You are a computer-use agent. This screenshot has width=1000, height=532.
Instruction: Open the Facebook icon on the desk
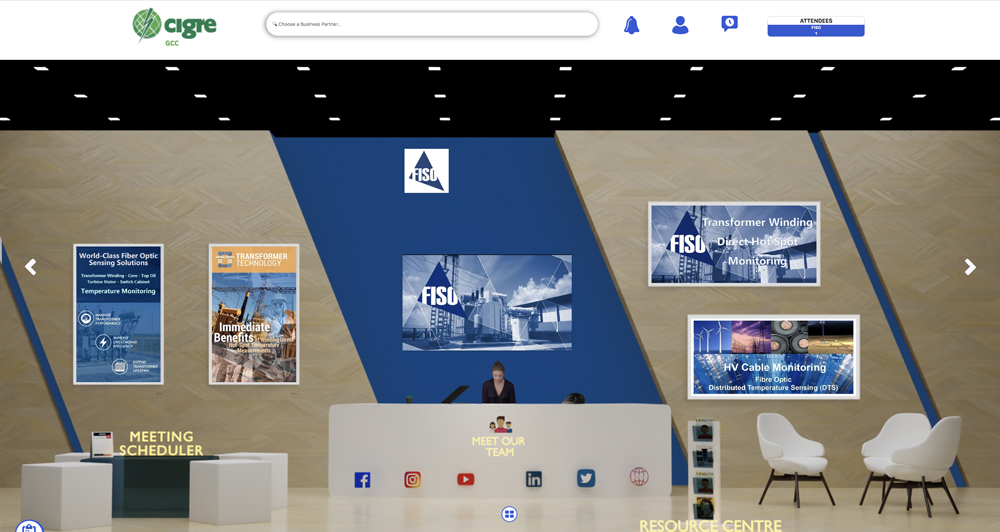click(x=362, y=480)
